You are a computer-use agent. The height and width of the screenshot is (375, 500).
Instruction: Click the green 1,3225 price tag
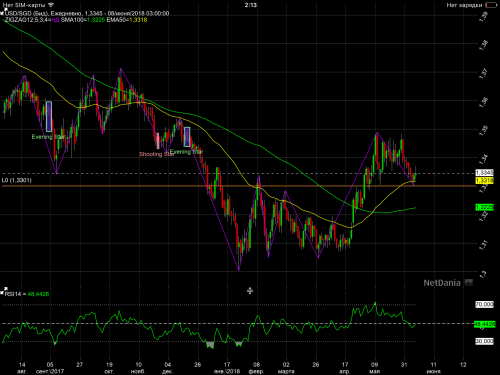click(x=484, y=207)
